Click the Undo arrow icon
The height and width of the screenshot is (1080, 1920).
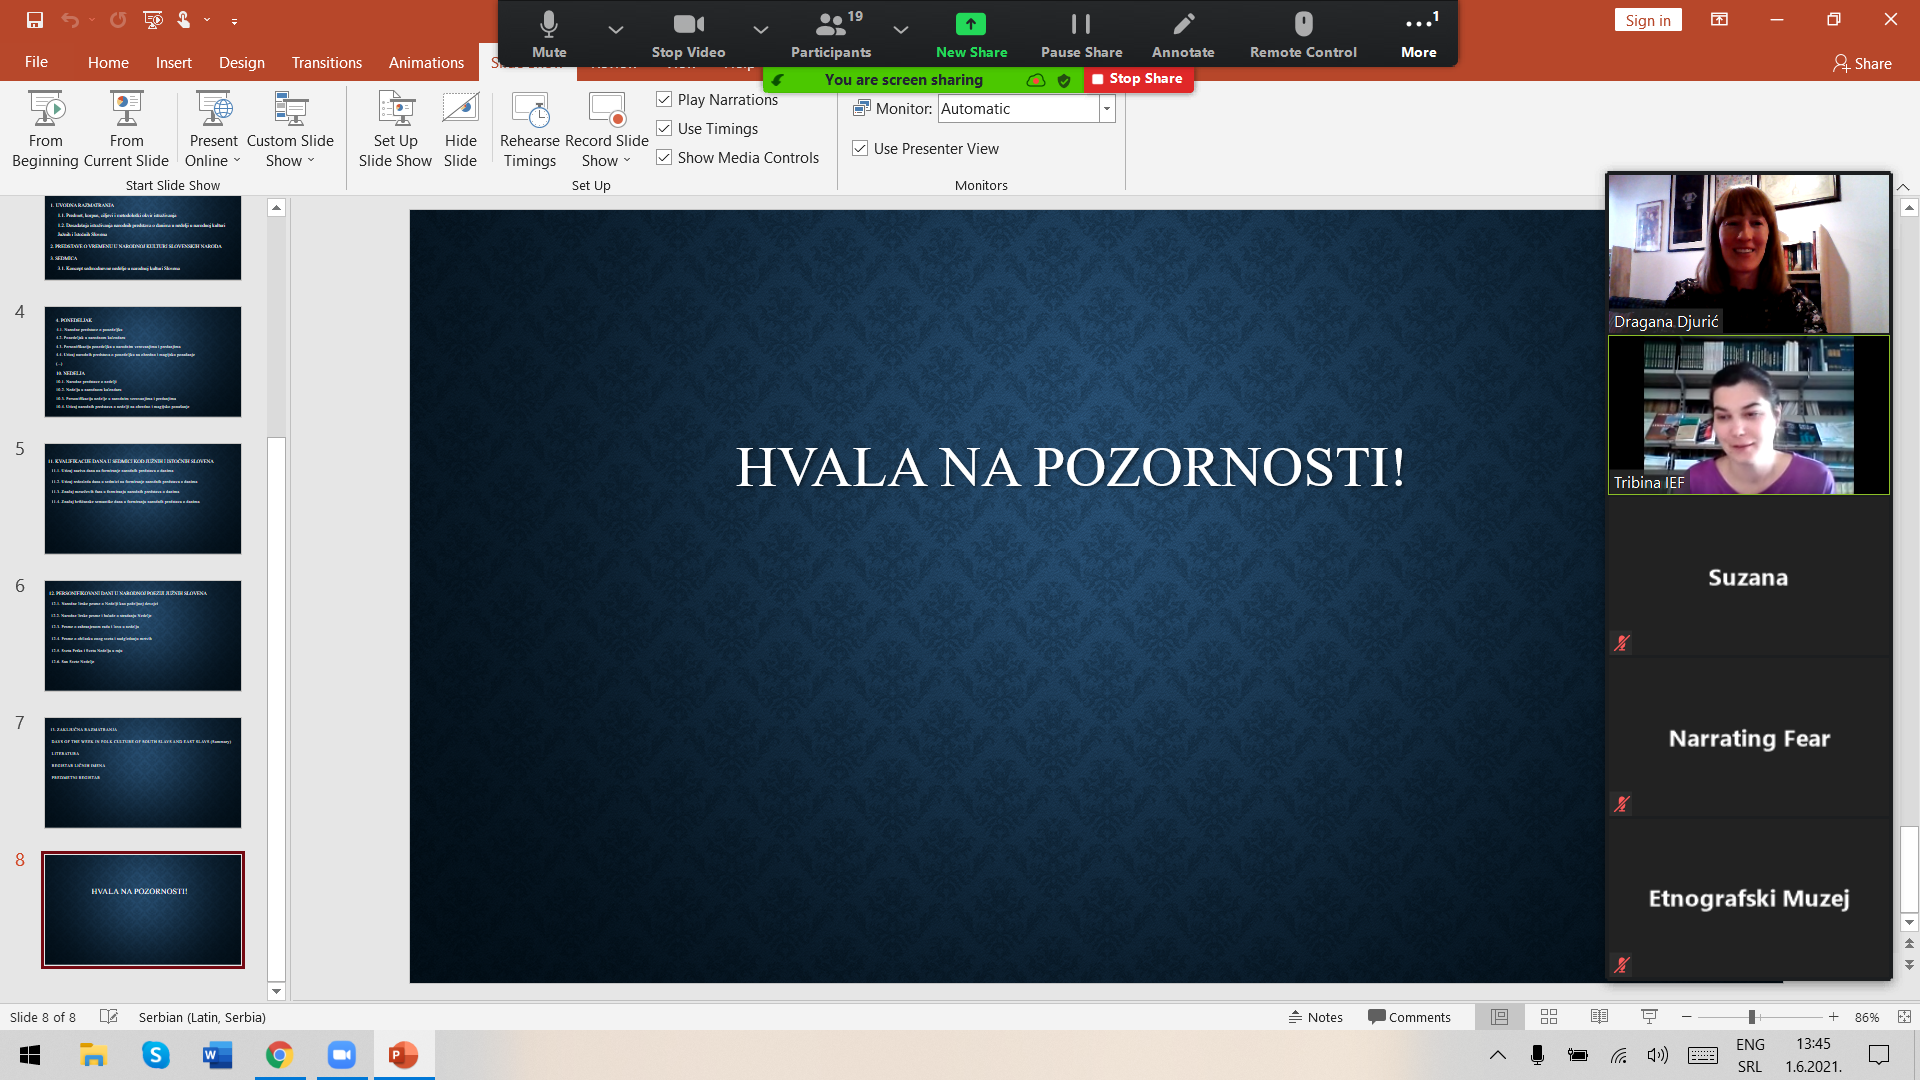pyautogui.click(x=69, y=19)
